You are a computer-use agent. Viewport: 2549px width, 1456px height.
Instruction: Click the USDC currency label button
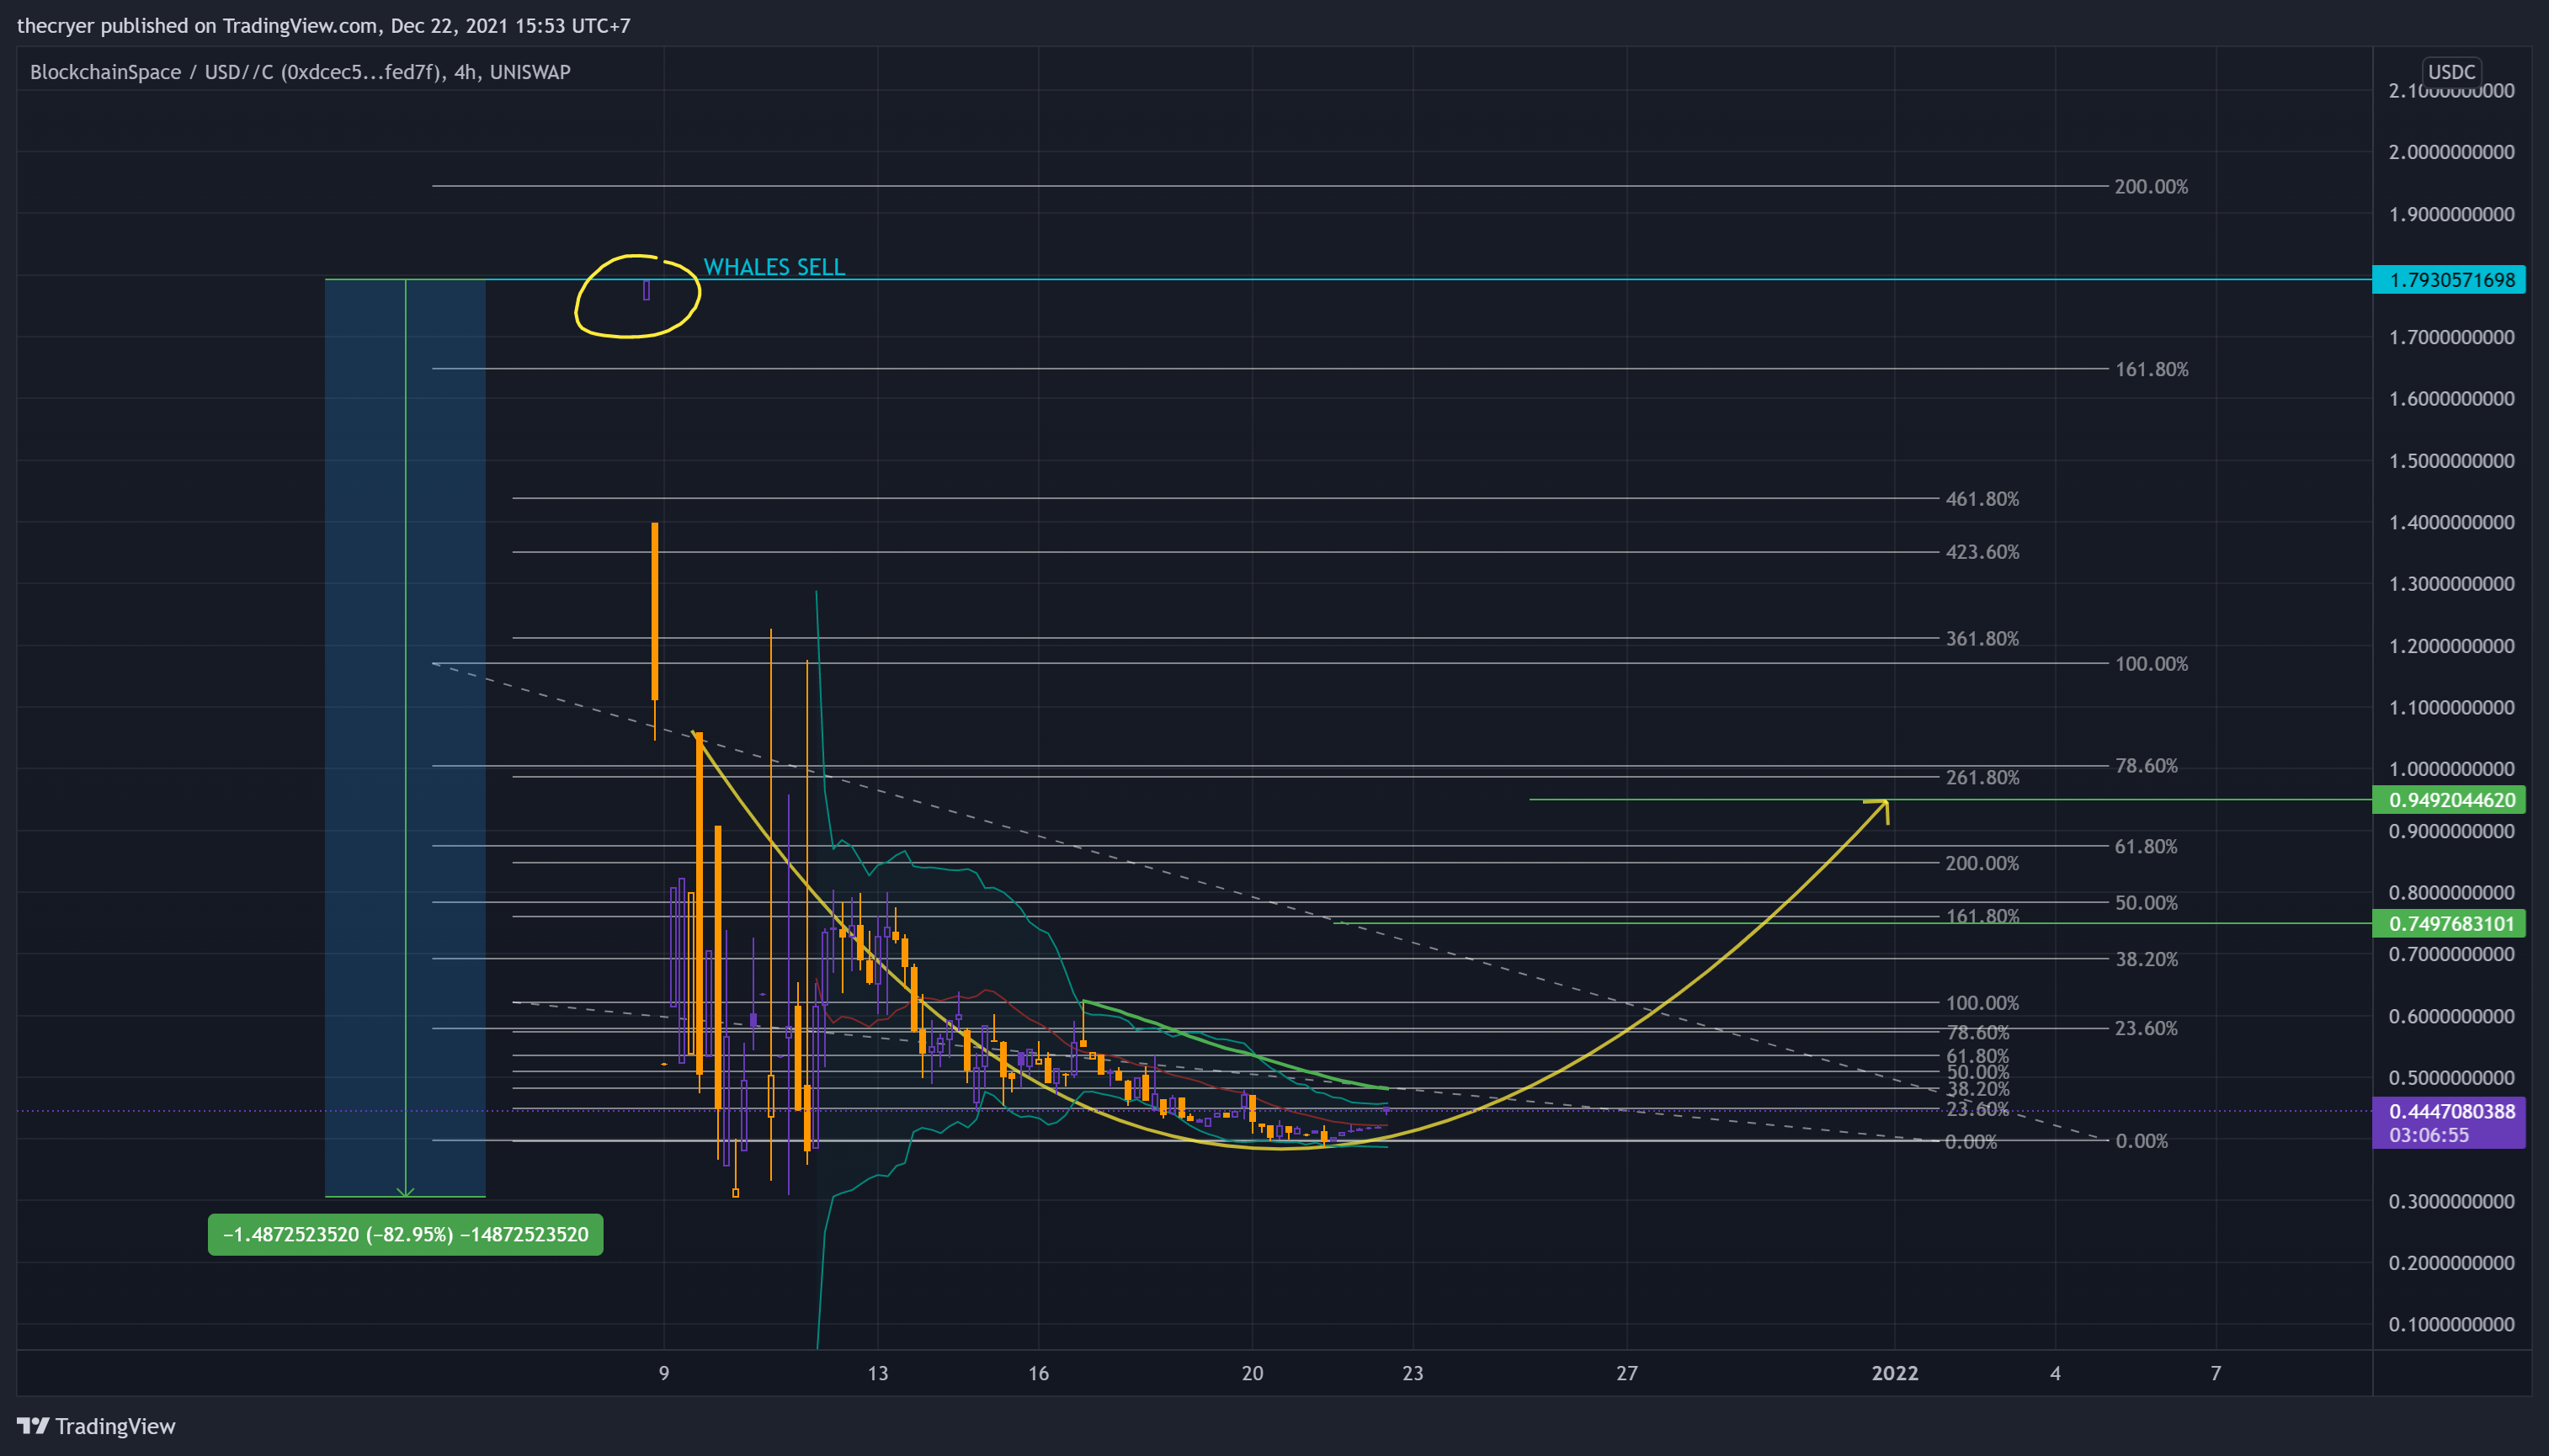[2451, 72]
